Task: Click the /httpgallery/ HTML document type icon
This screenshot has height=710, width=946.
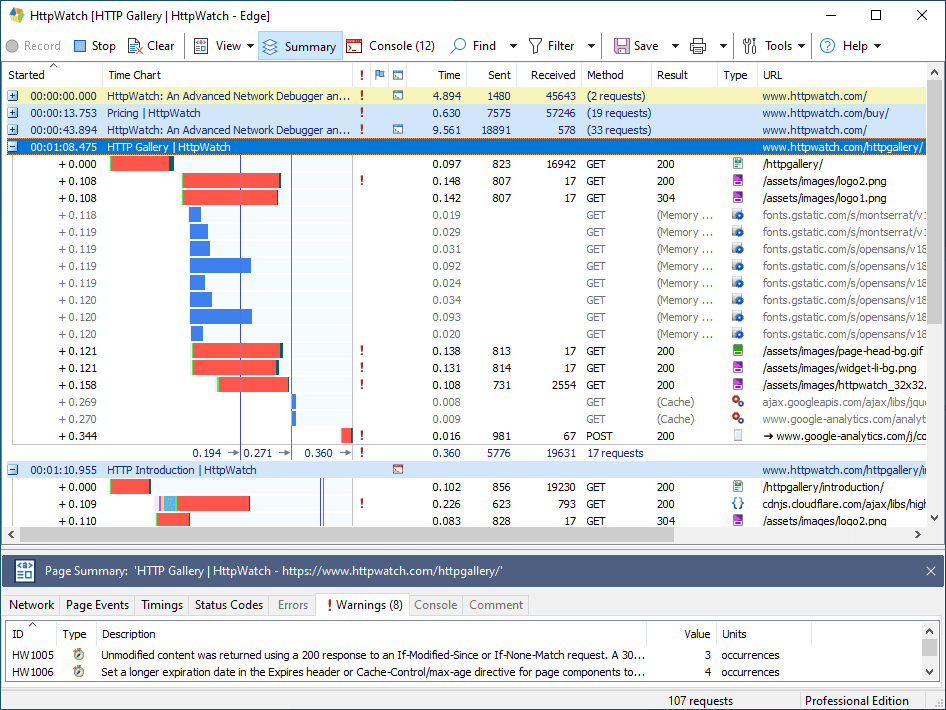Action: [x=737, y=163]
